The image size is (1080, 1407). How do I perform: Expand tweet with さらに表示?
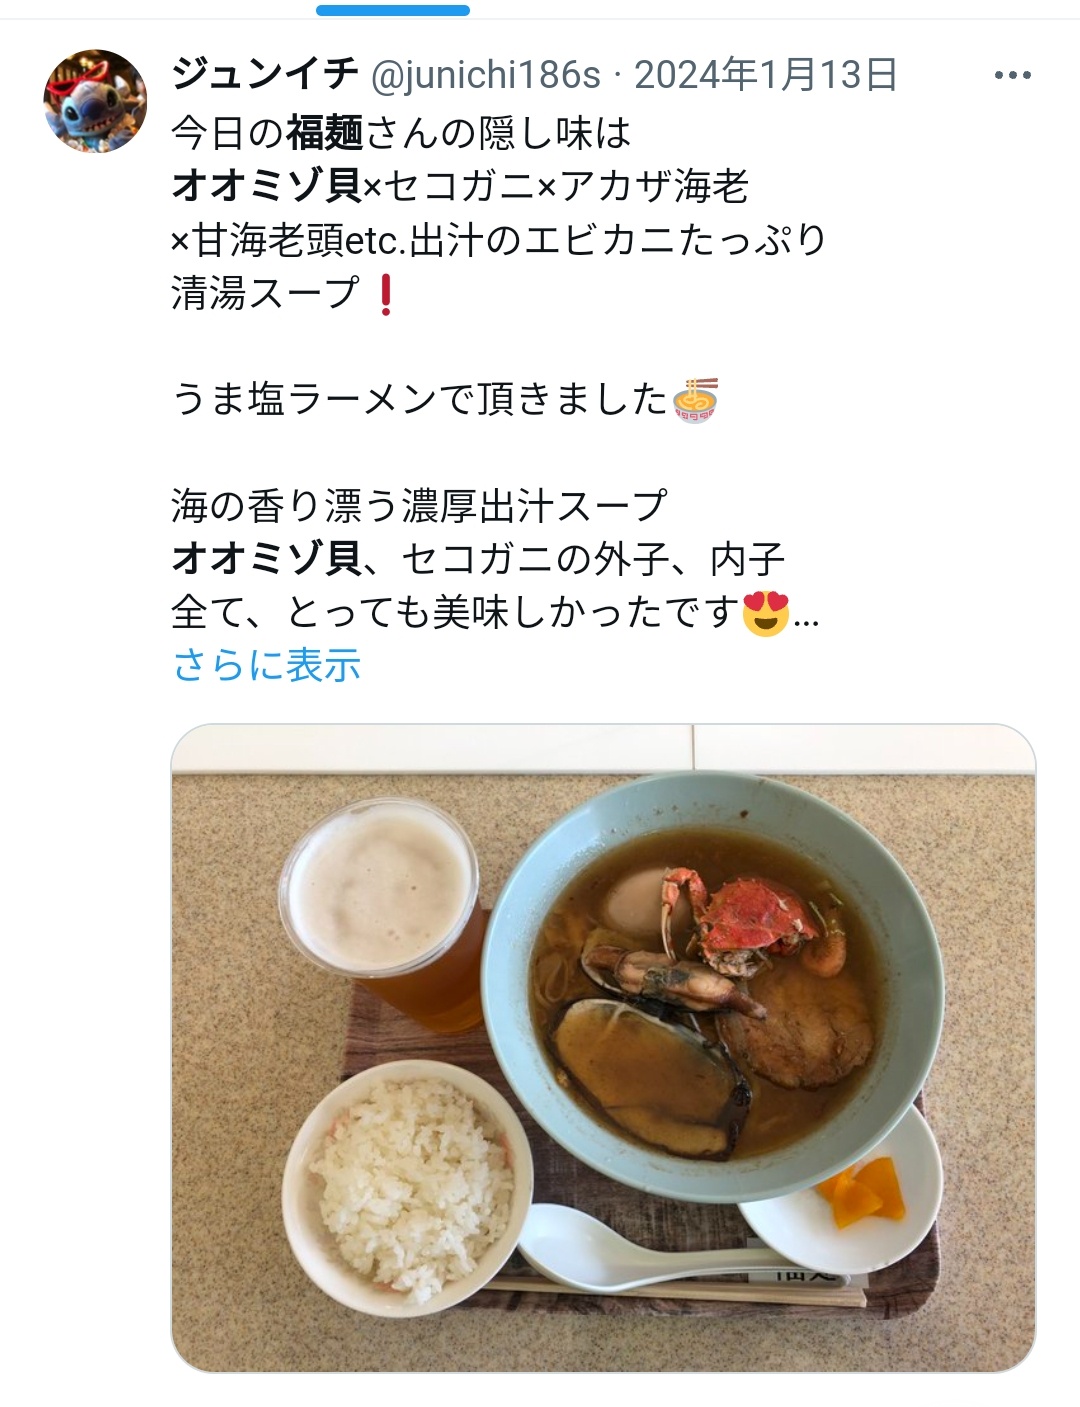266,665
